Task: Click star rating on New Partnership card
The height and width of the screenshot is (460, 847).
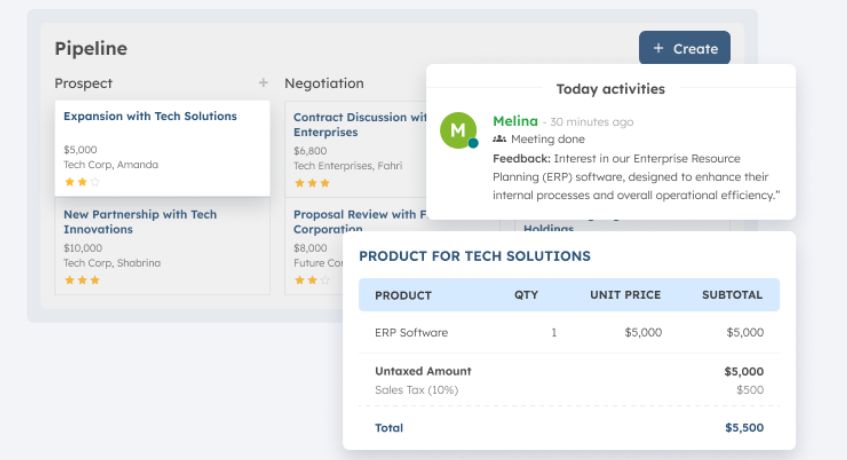Action: tap(82, 280)
